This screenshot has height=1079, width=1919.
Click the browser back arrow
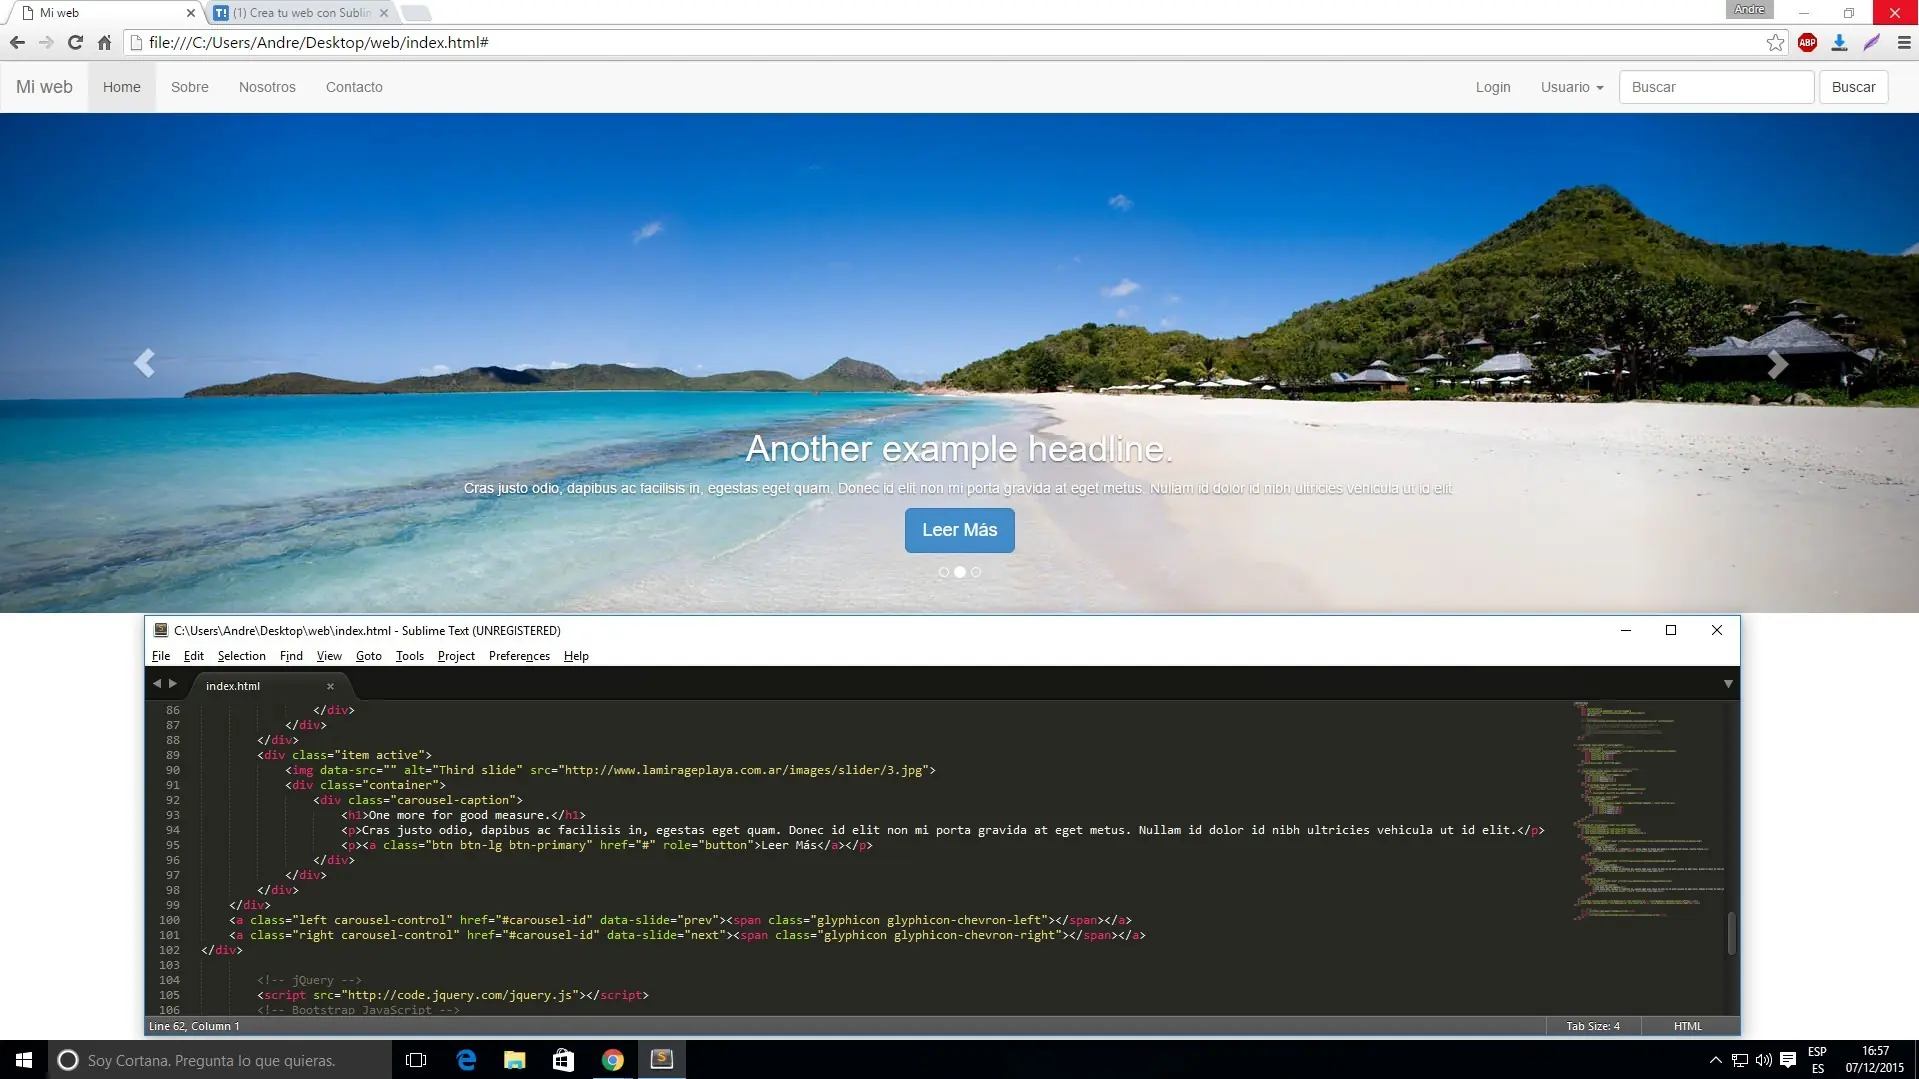tap(17, 43)
